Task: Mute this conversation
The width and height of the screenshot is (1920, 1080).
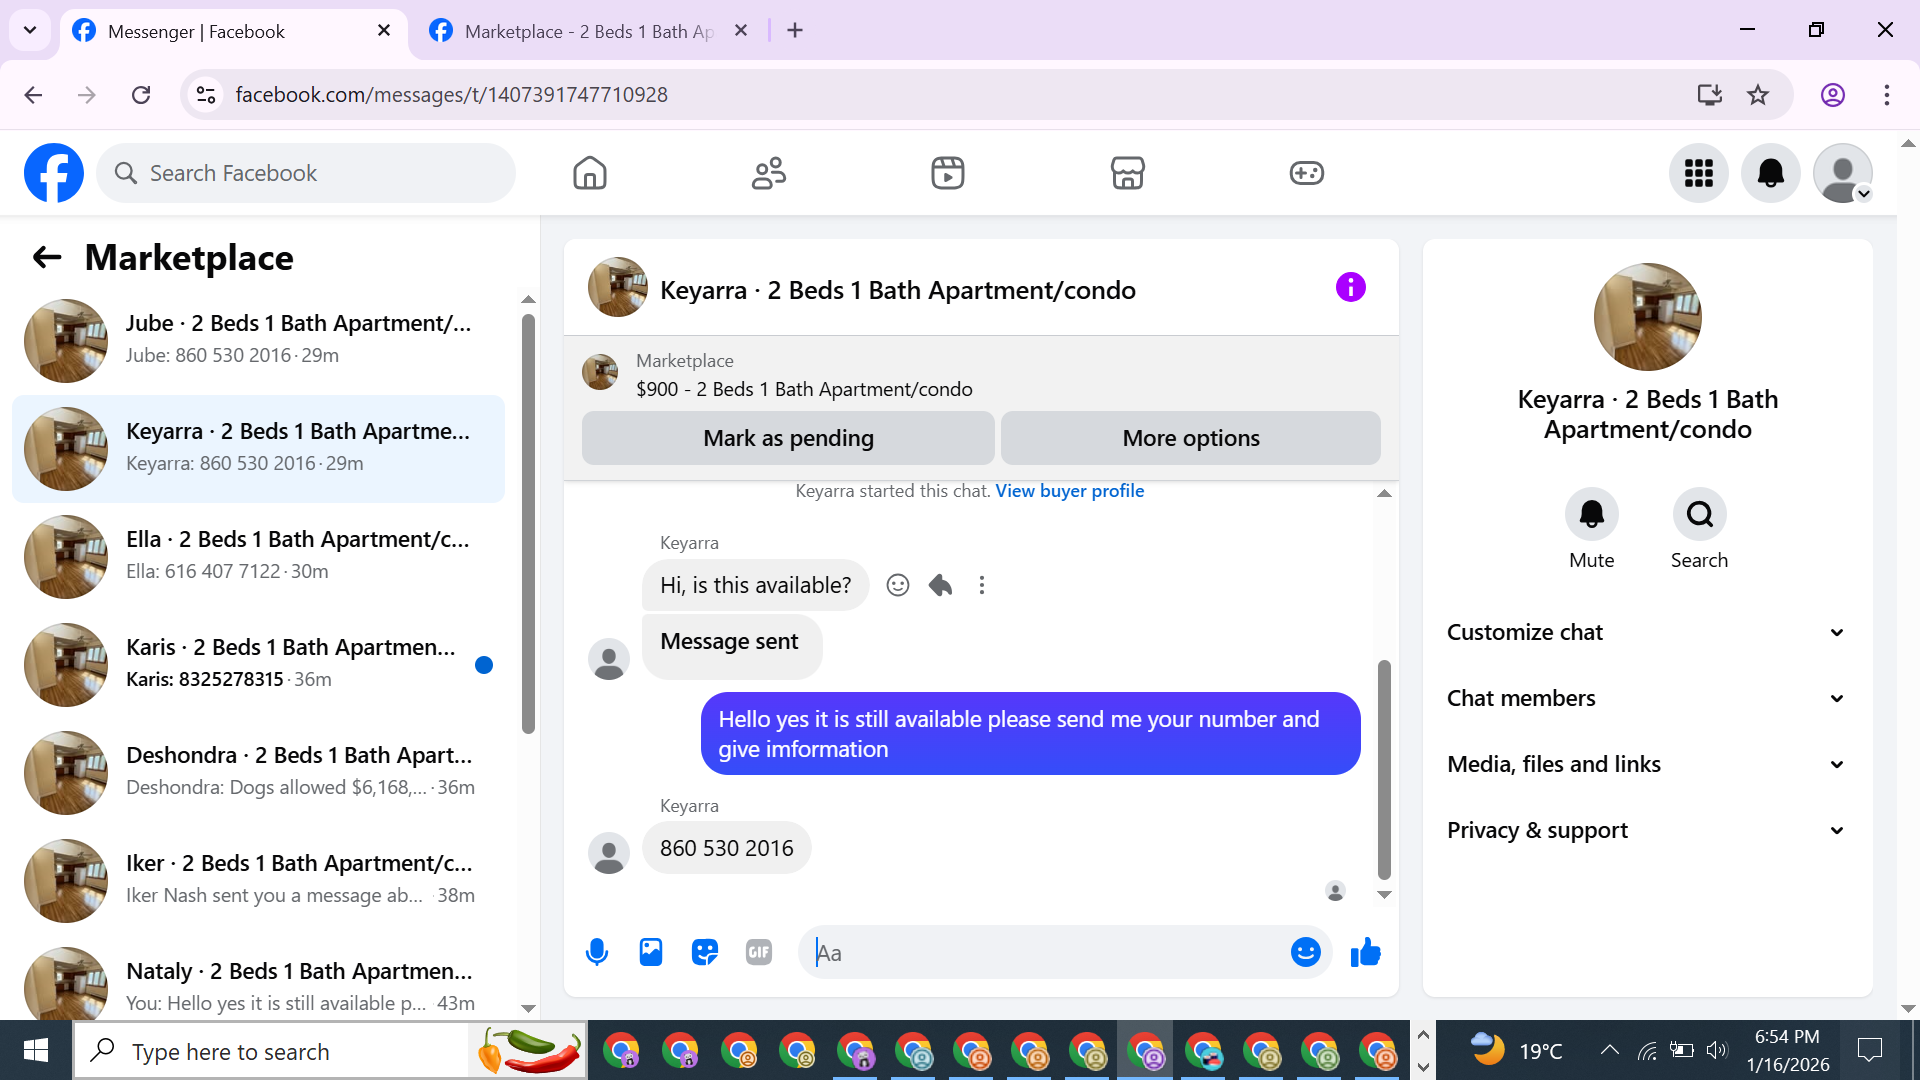Action: (1591, 515)
